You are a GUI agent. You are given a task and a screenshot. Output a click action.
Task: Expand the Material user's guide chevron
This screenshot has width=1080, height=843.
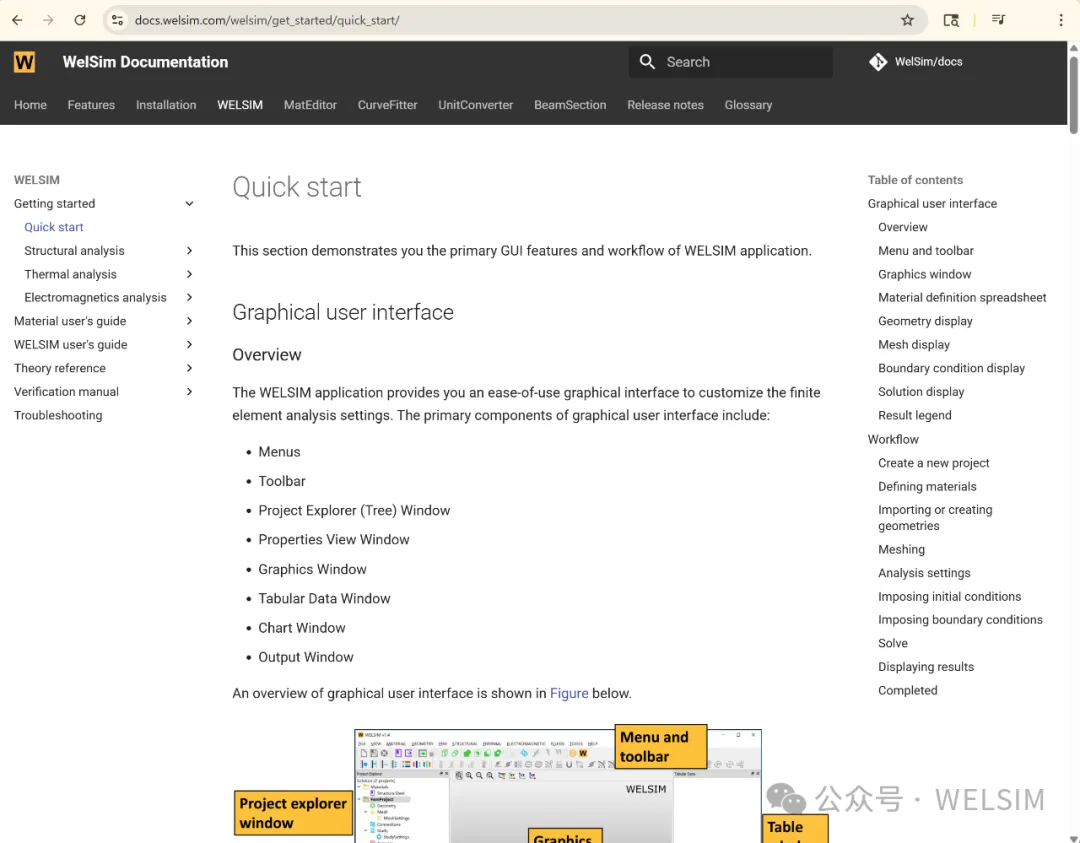point(189,321)
